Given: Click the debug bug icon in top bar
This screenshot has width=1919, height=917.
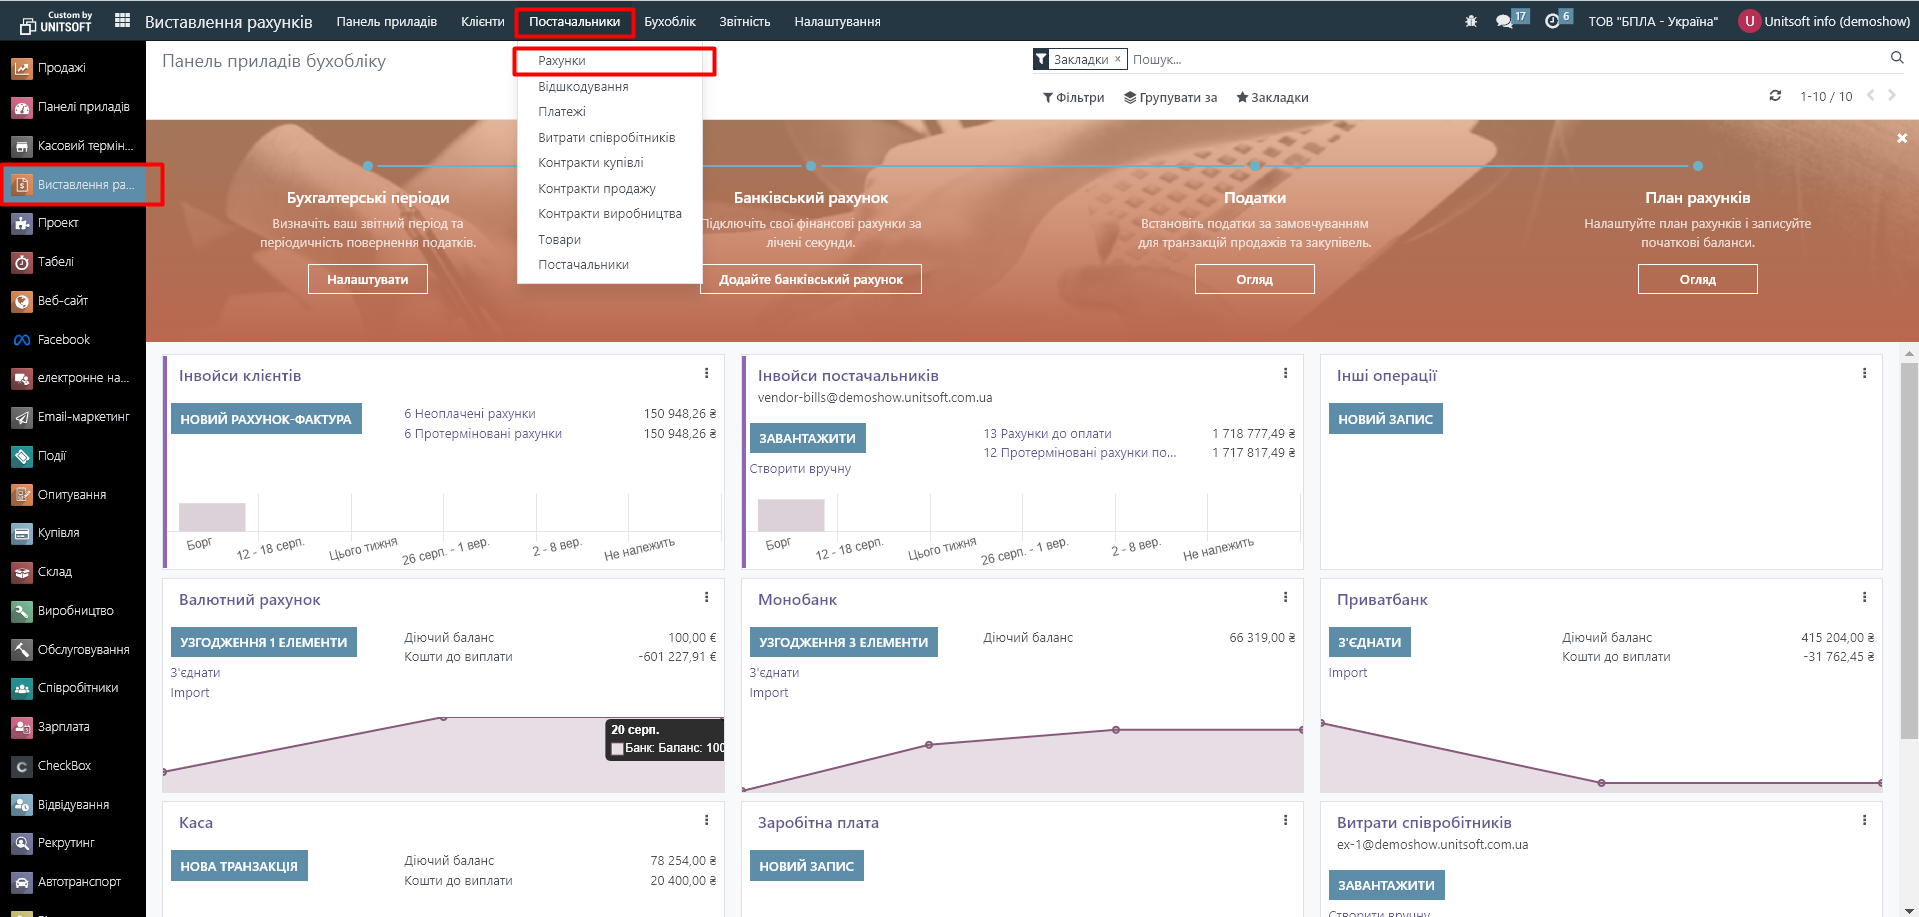Looking at the screenshot, I should (x=1470, y=21).
